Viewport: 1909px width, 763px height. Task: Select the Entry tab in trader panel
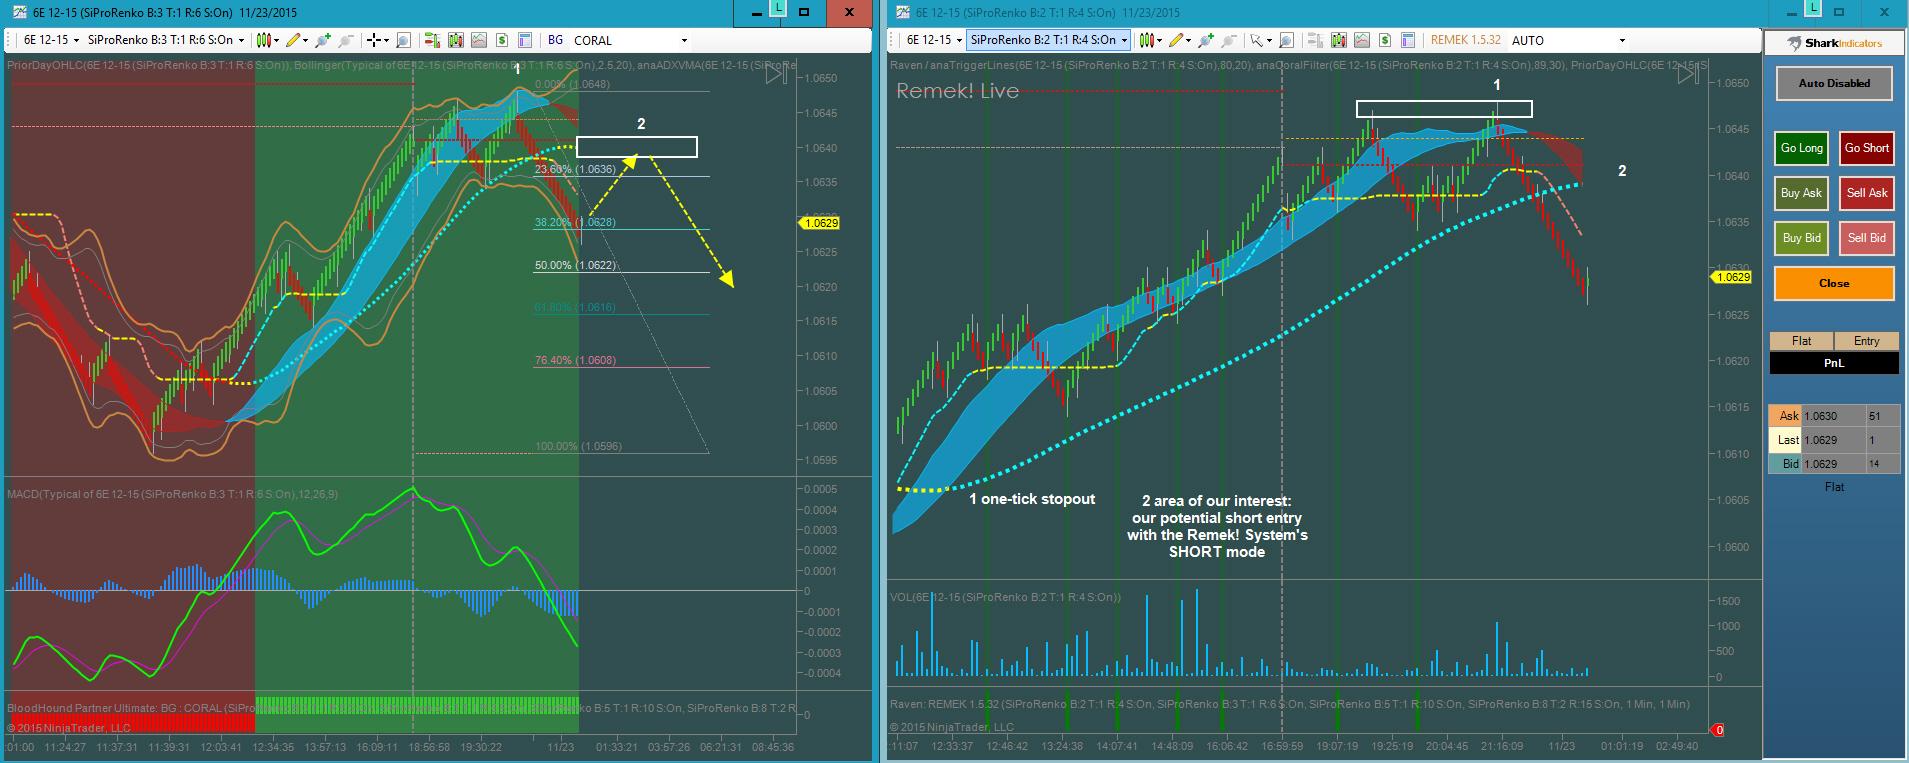tap(1866, 341)
